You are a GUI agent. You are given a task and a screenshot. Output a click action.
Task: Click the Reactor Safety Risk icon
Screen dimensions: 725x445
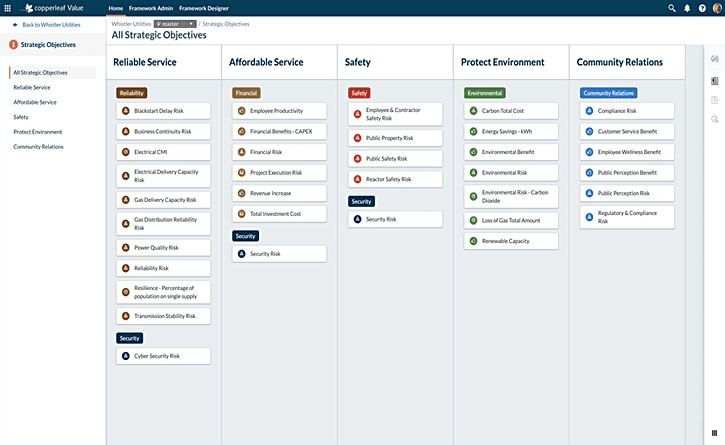click(357, 179)
